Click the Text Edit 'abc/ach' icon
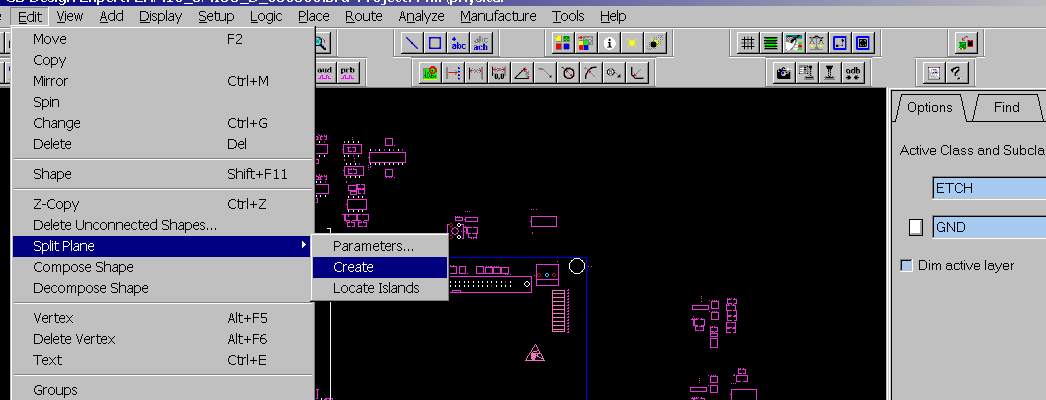The width and height of the screenshot is (1046, 400). point(481,43)
